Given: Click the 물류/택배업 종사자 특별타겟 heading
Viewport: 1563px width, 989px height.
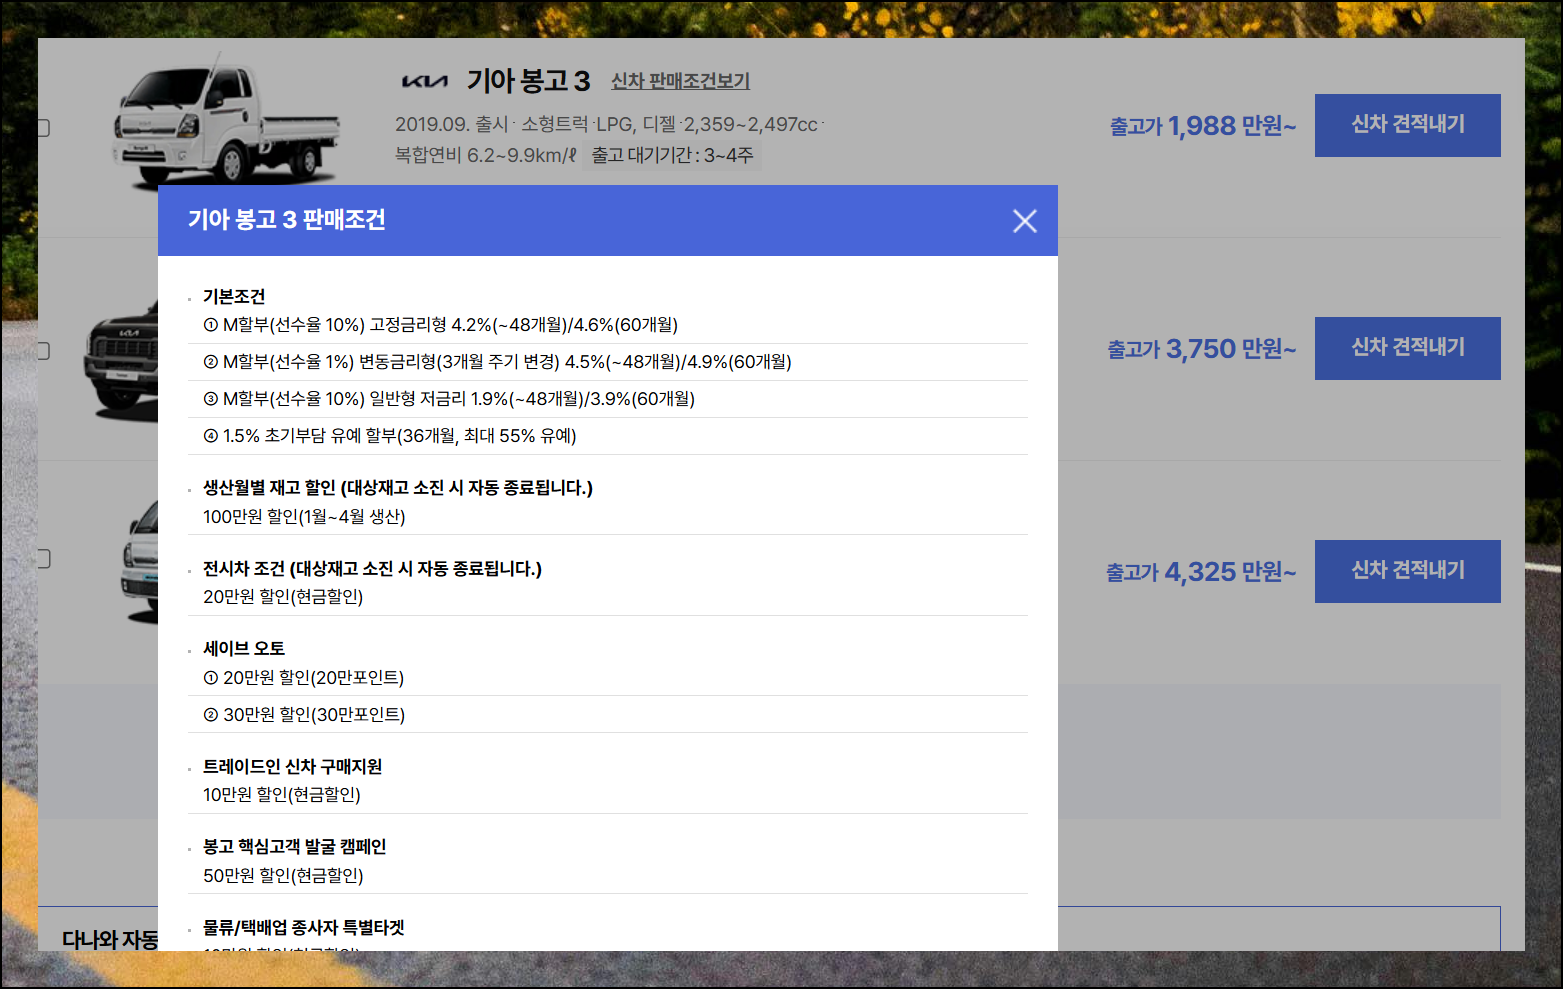Looking at the screenshot, I should pyautogui.click(x=303, y=927).
